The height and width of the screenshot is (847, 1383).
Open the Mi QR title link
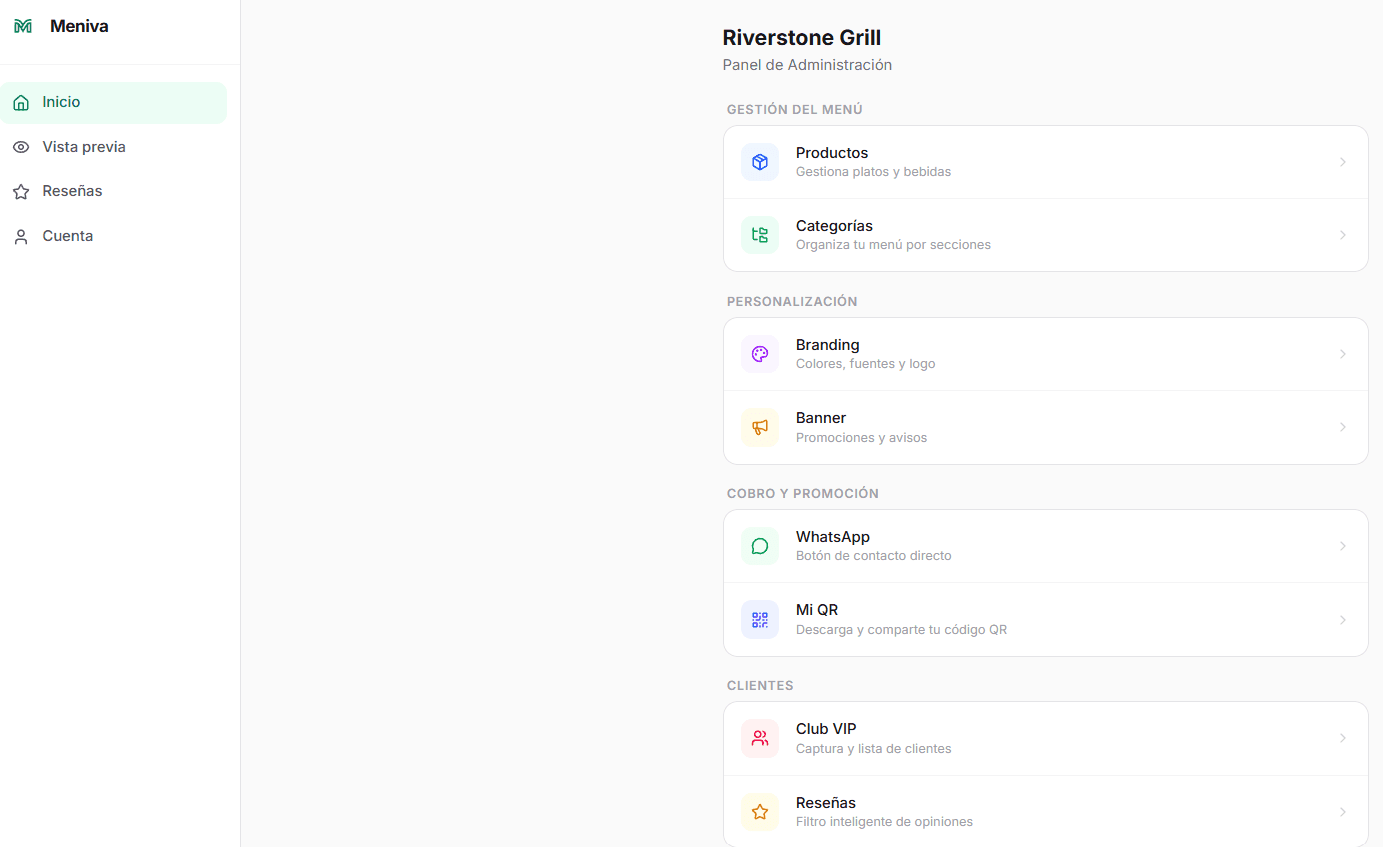(x=817, y=610)
